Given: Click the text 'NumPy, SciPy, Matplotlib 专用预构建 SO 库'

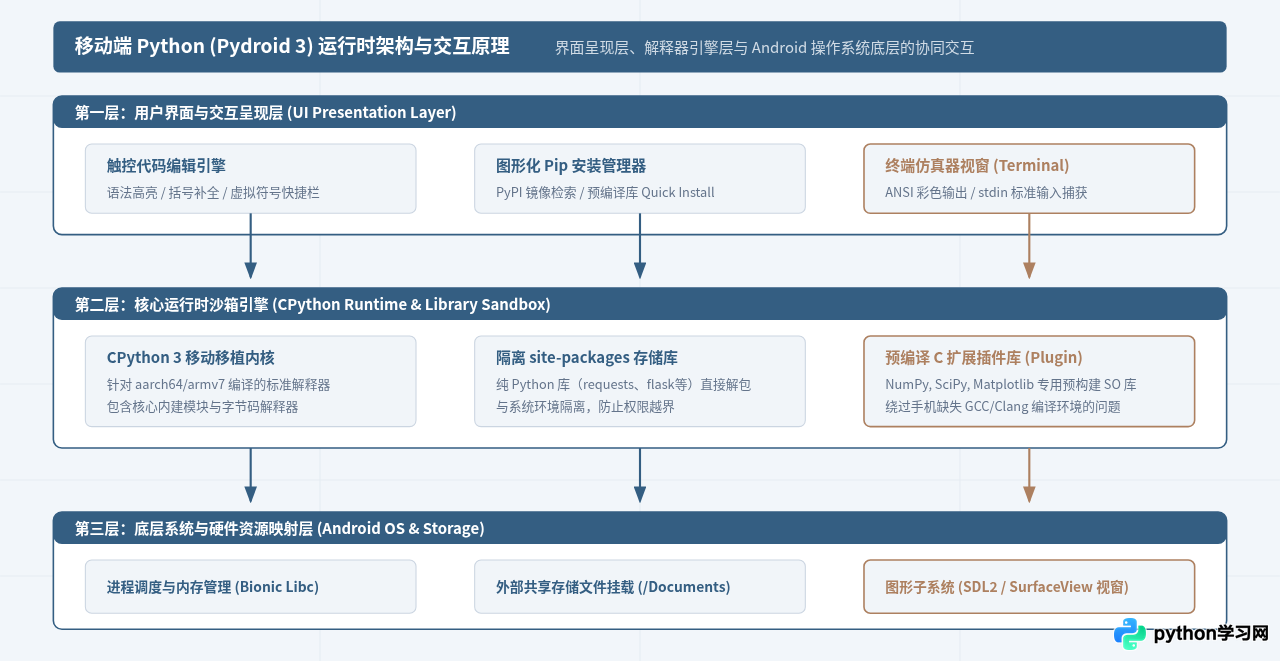Looking at the screenshot, I should (x=1011, y=384).
